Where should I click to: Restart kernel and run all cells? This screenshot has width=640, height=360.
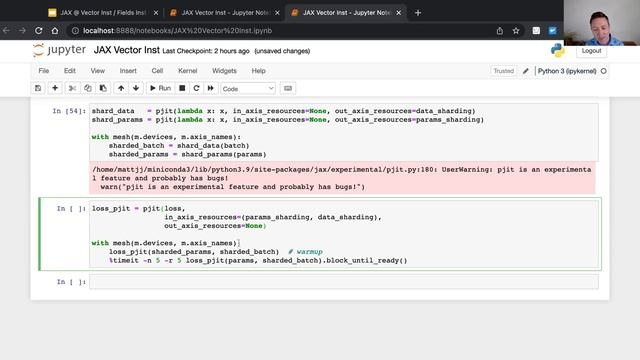pyautogui.click(x=211, y=88)
